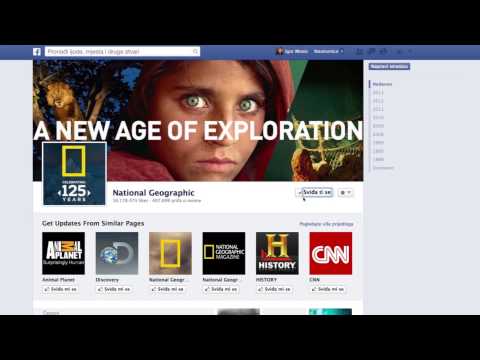This screenshot has width=480, height=360.
Task: Click the search magnifier icon
Action: coord(195,51)
